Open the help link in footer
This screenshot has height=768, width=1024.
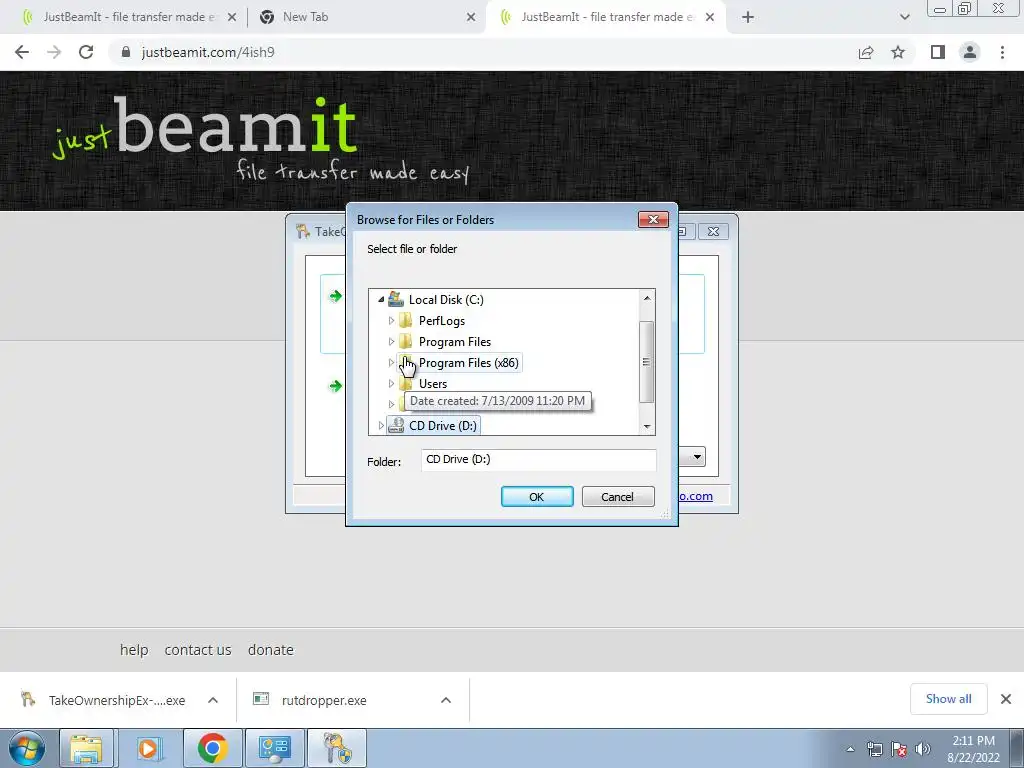(x=134, y=650)
